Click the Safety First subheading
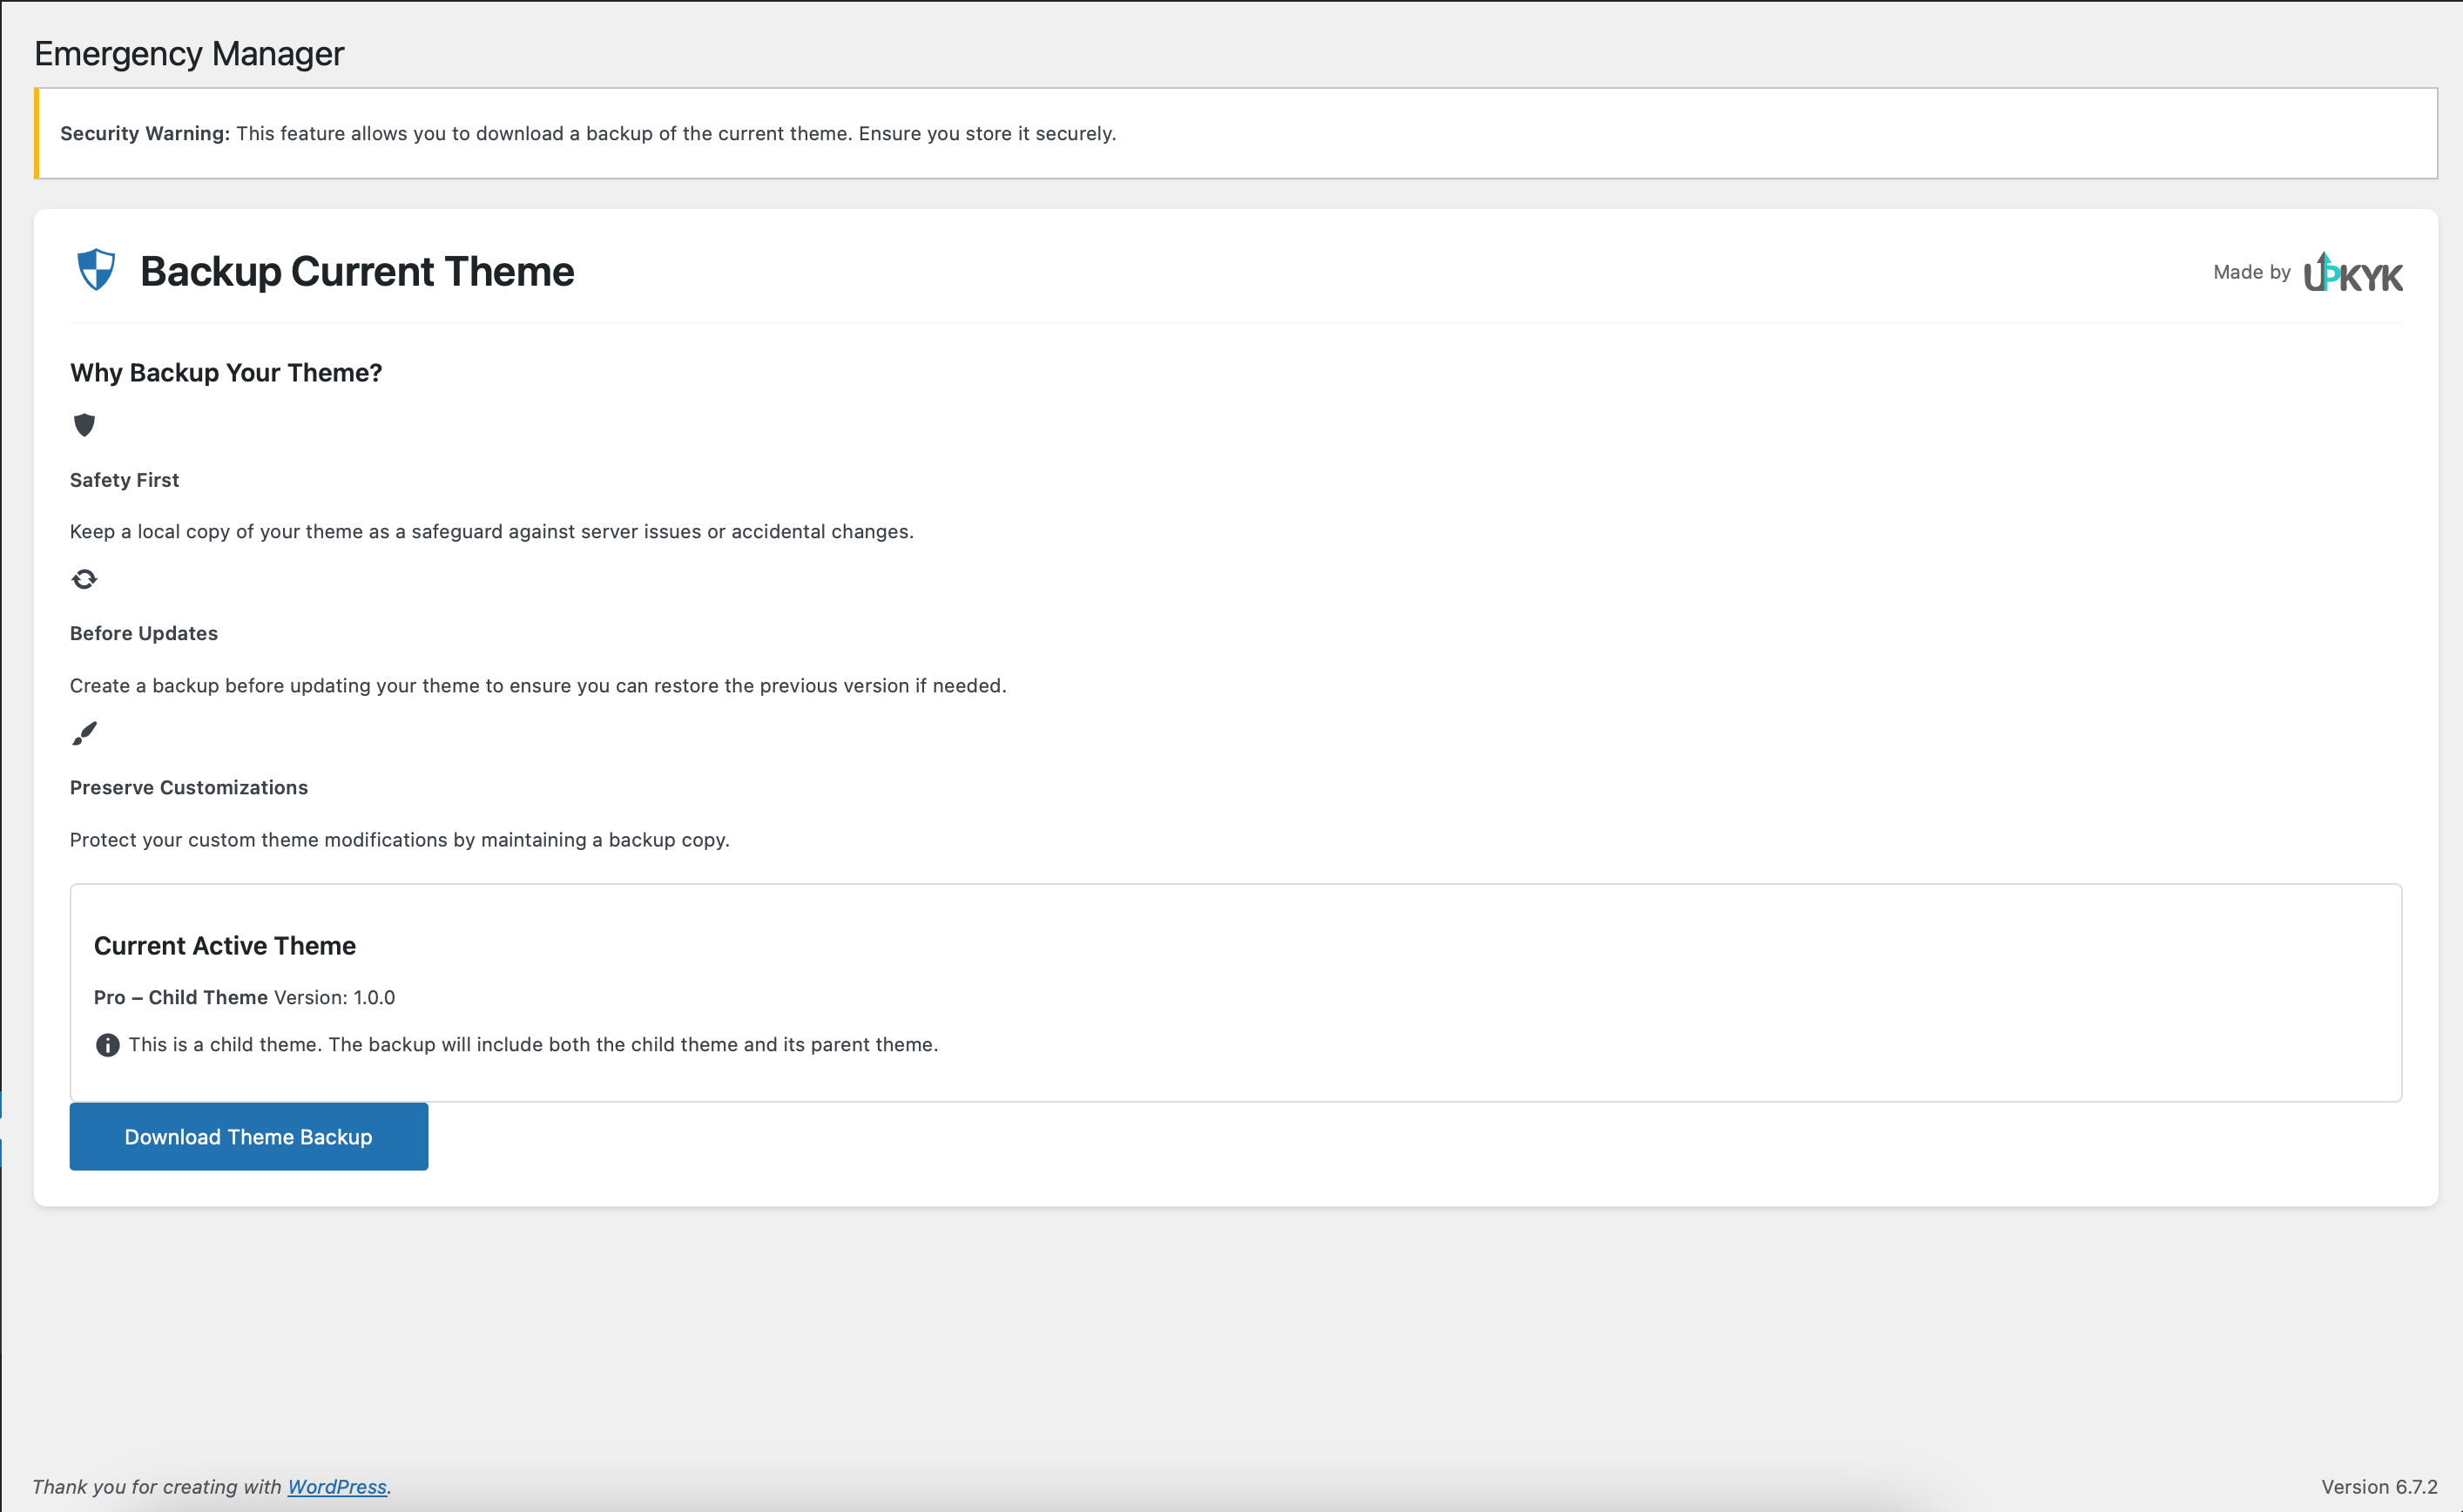 pos(124,480)
